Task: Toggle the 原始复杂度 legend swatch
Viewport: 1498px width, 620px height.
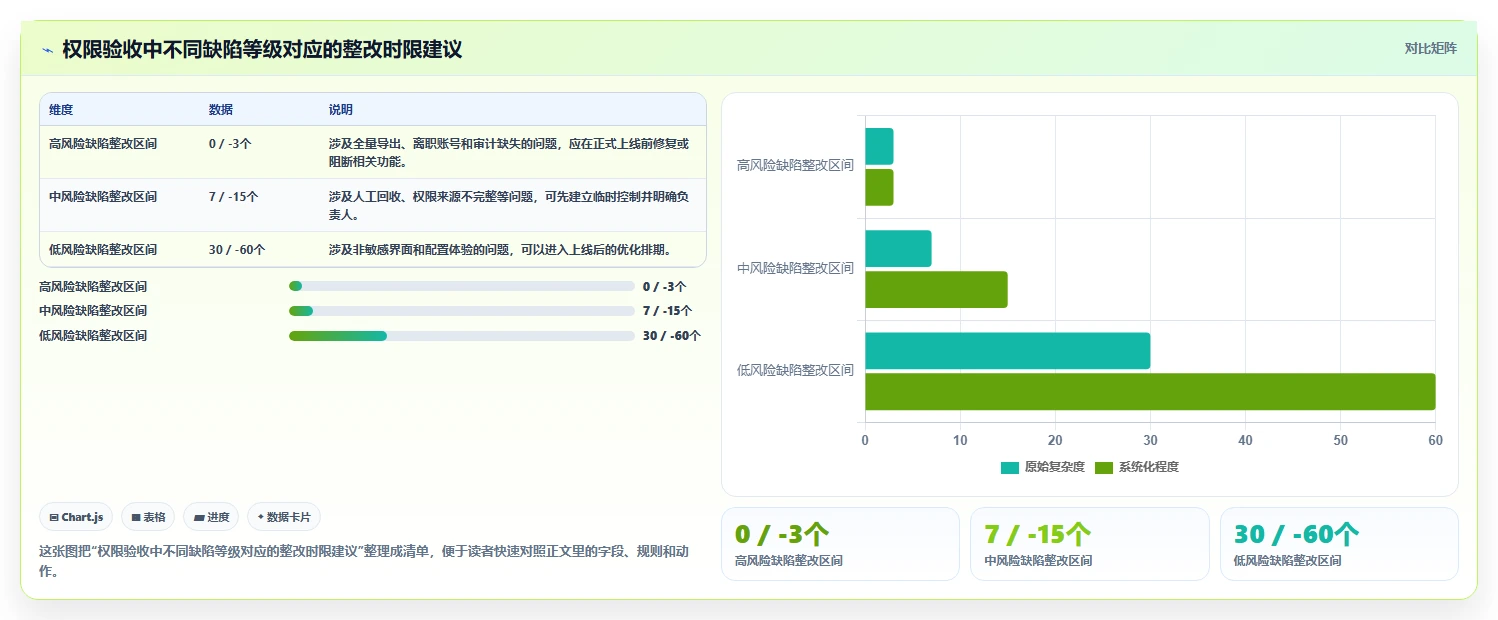Action: coord(1010,467)
